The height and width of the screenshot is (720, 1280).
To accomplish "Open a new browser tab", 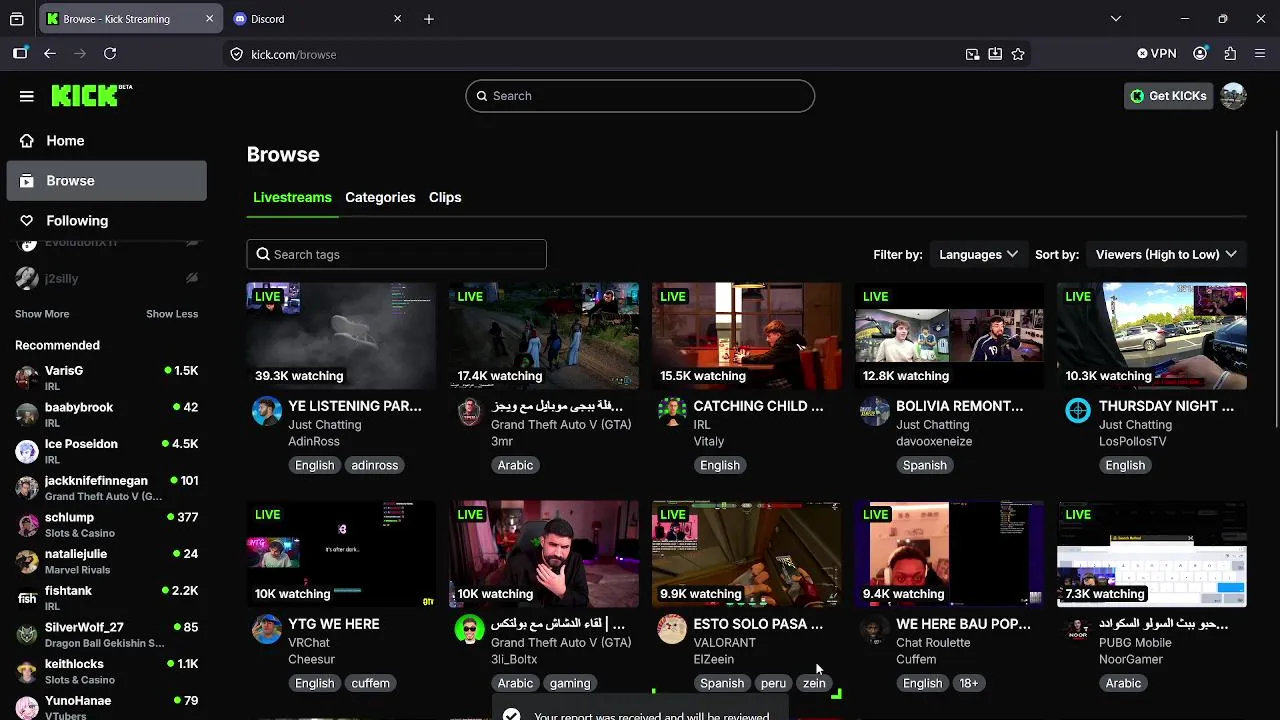I will 429,19.
